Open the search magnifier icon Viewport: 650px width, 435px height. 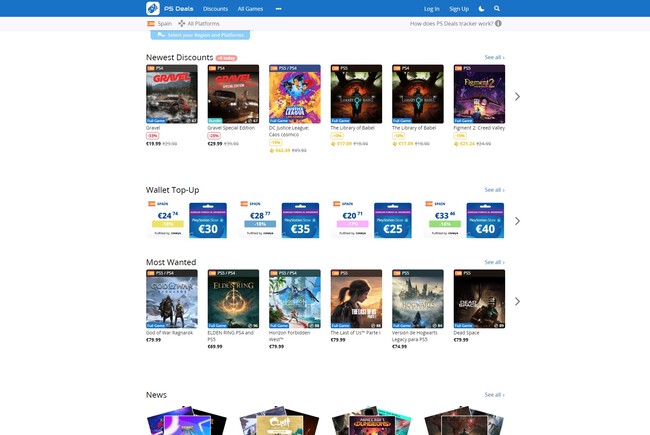[497, 9]
